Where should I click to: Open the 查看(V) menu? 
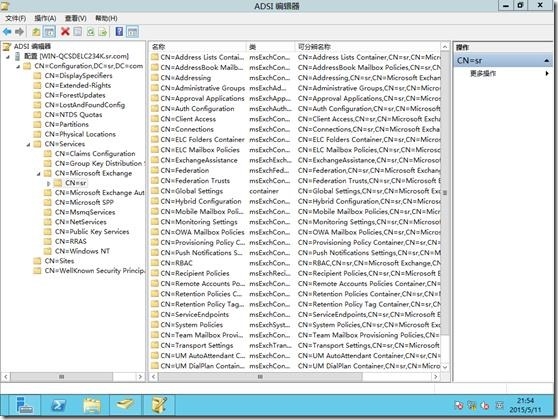point(75,19)
